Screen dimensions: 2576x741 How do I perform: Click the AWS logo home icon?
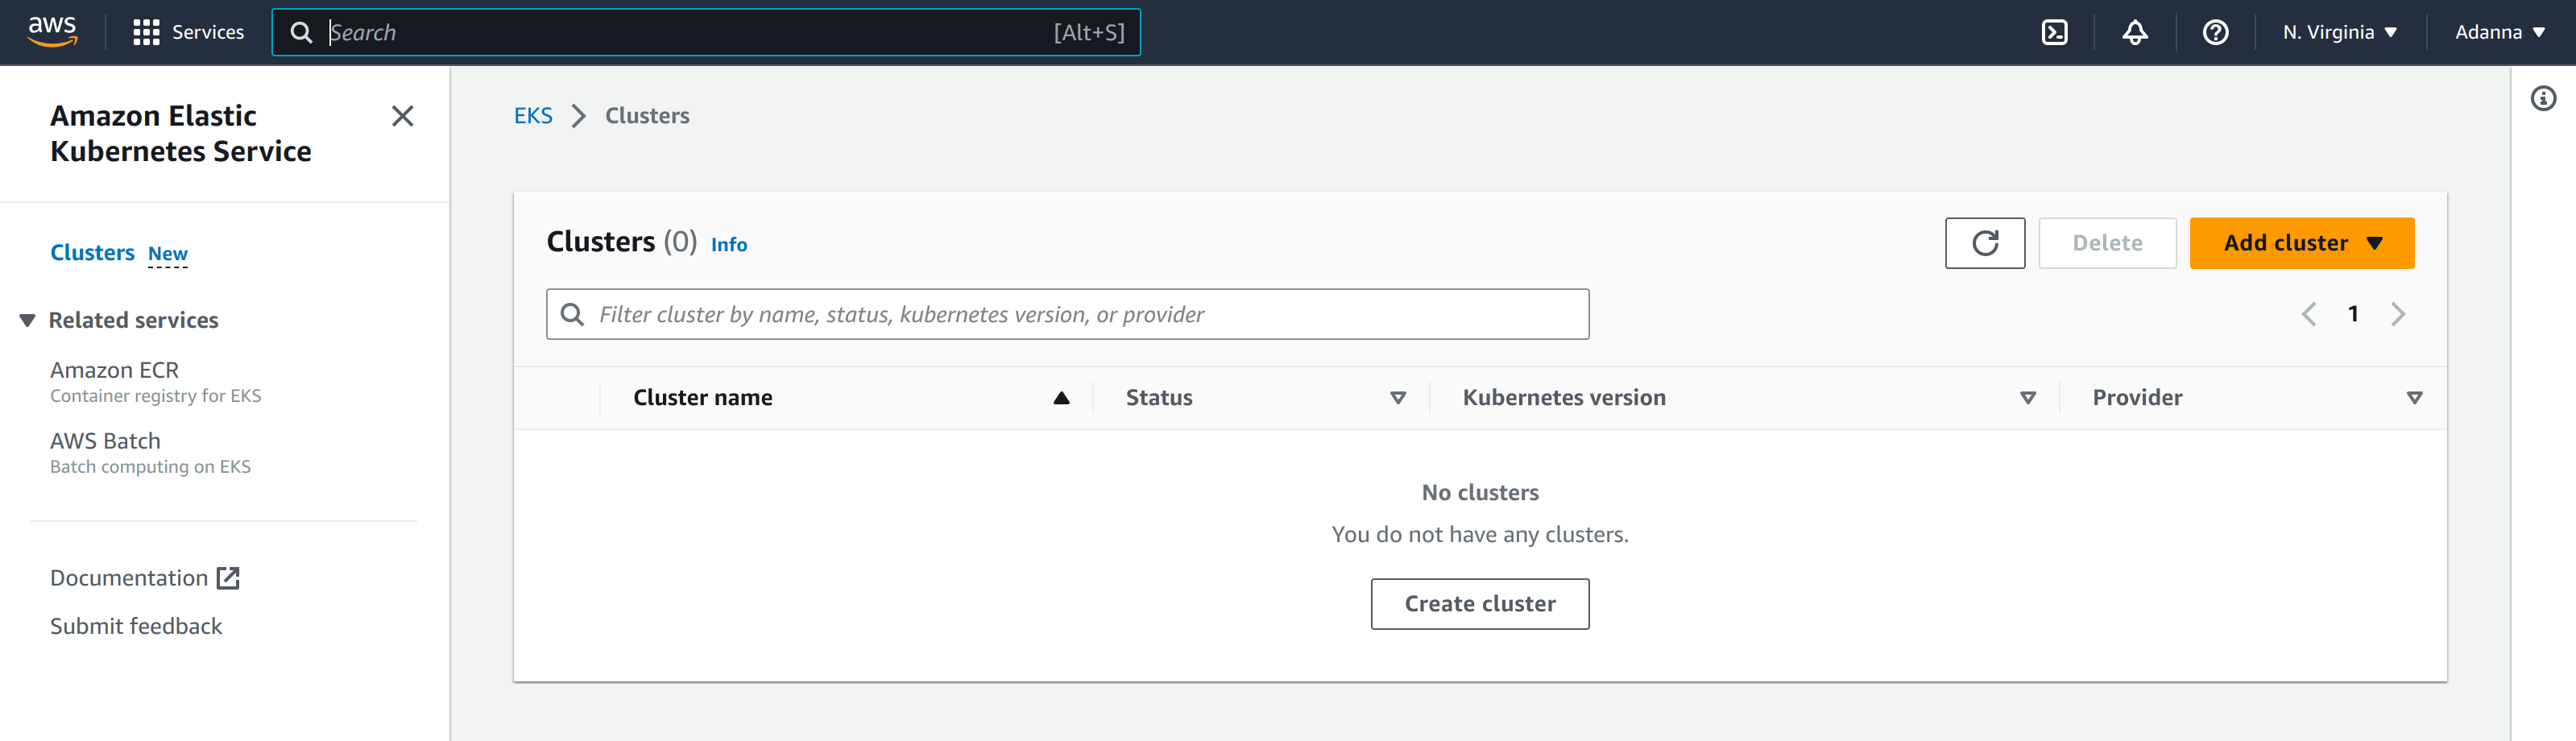[x=52, y=32]
